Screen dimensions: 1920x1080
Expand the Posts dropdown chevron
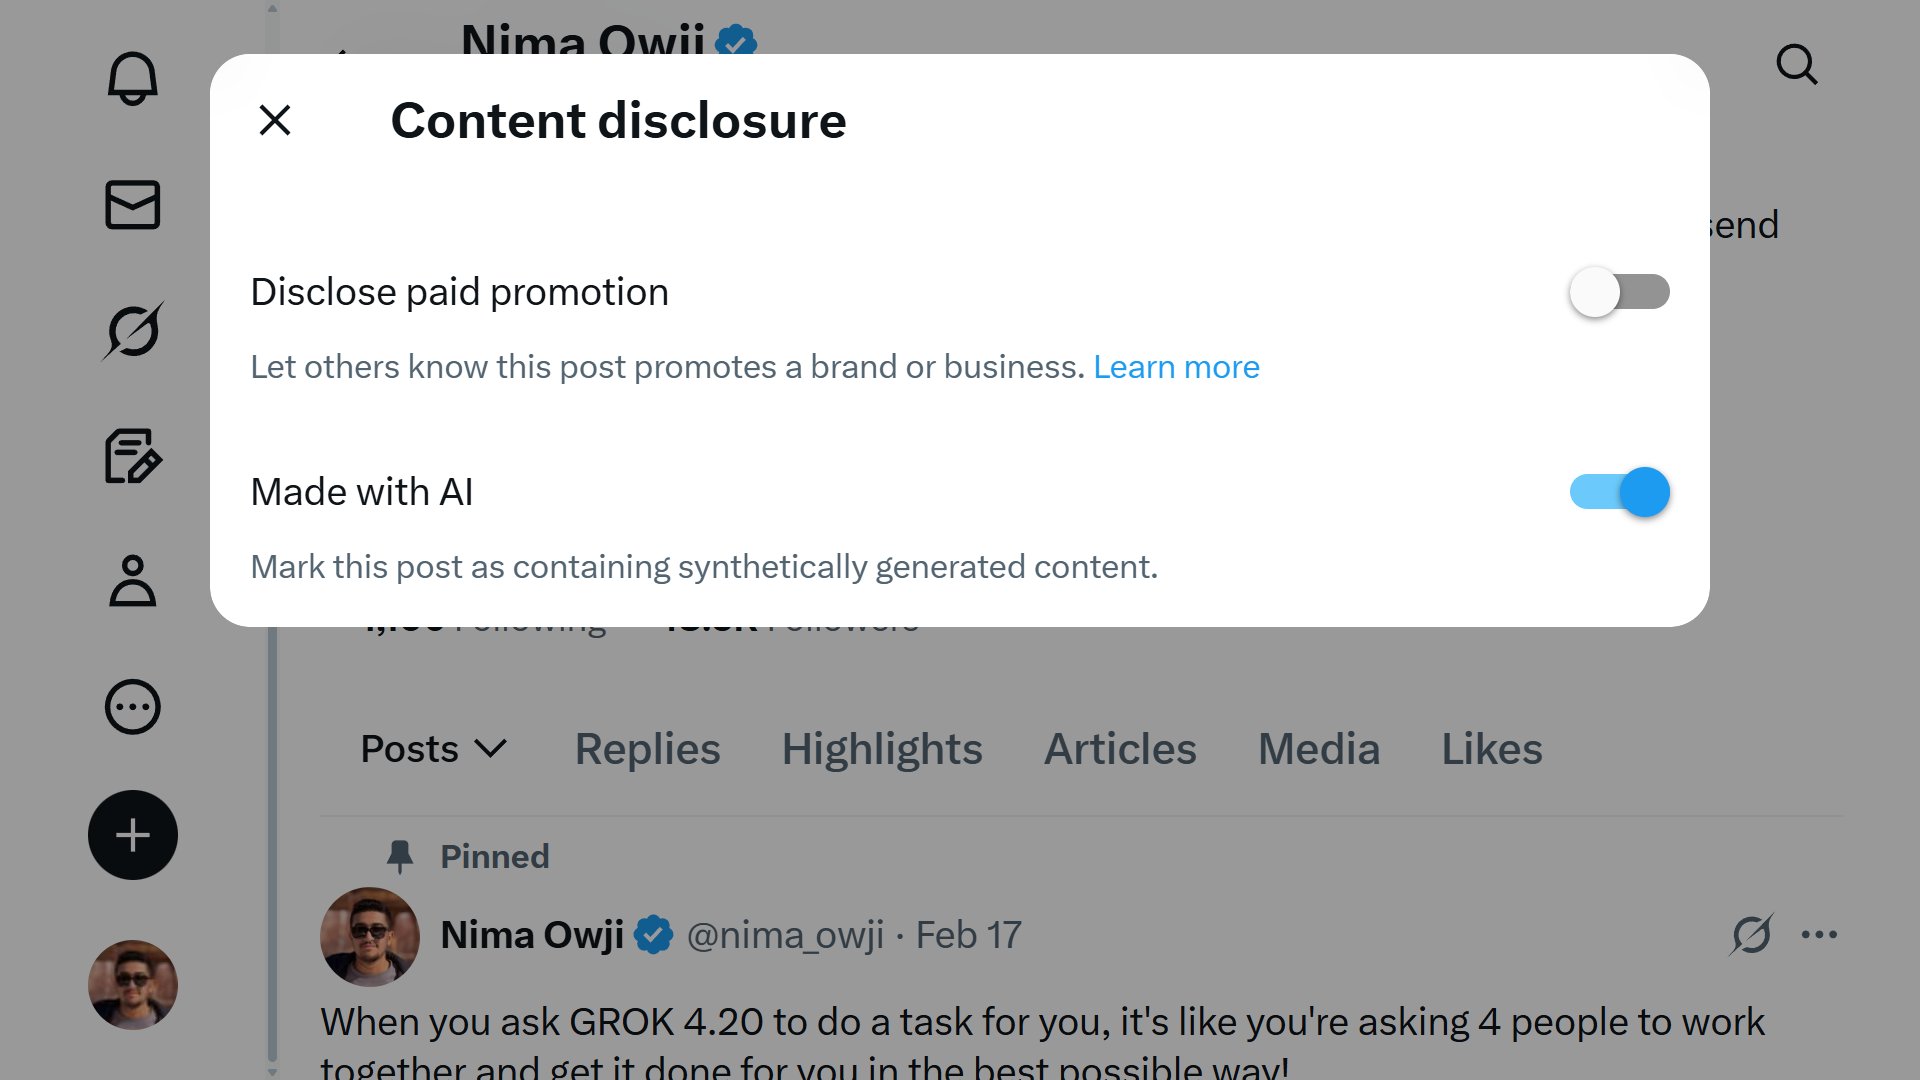point(490,749)
